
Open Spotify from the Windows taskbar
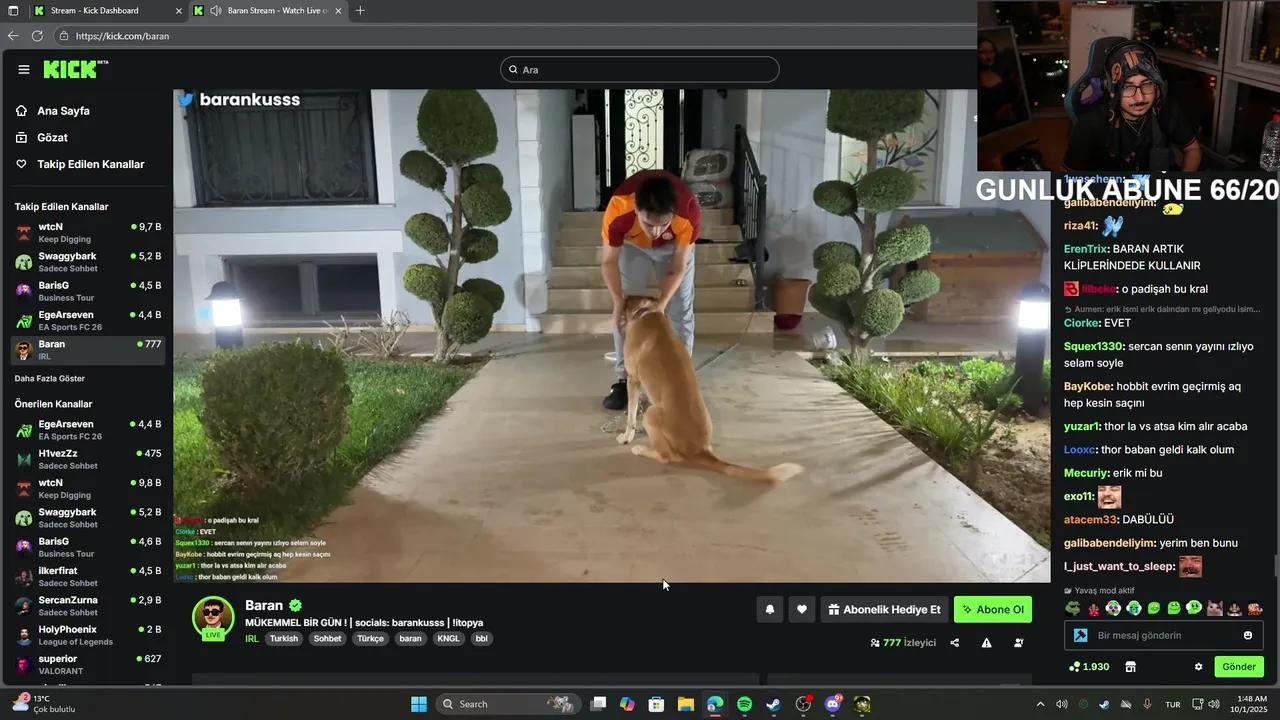(744, 704)
